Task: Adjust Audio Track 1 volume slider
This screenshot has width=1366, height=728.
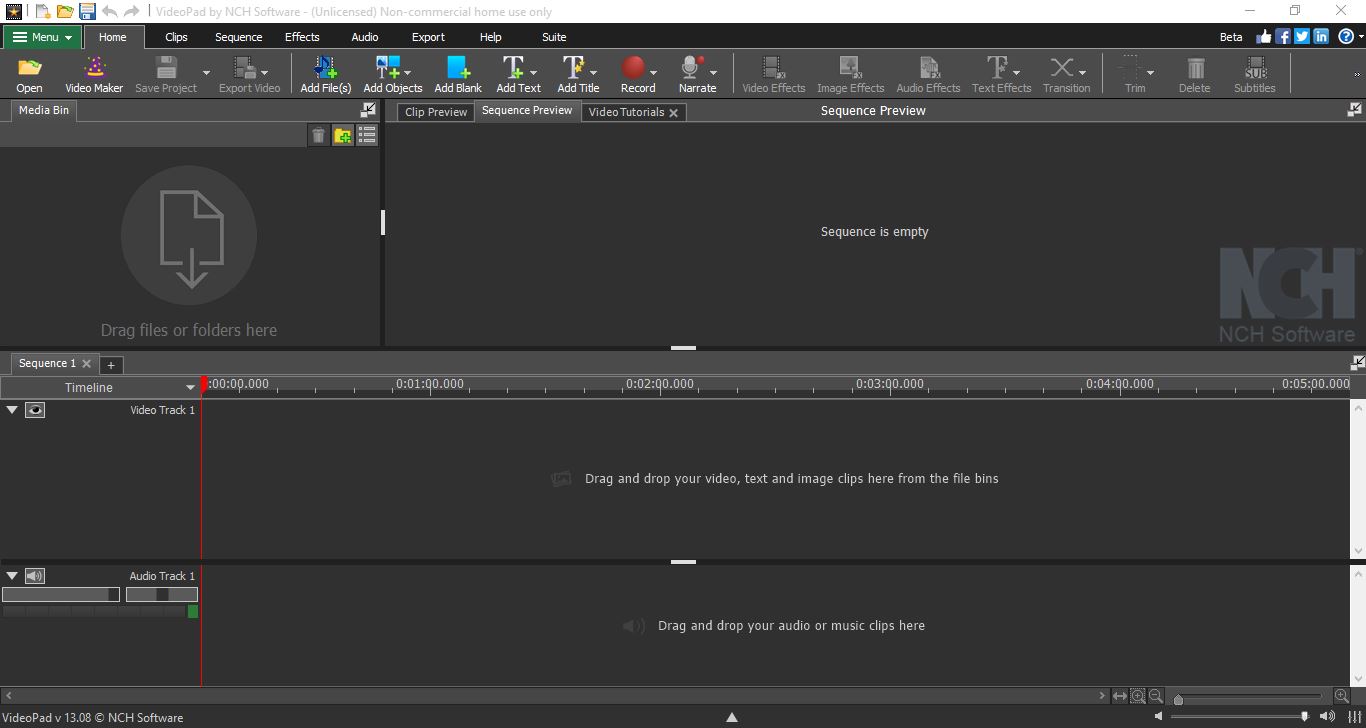Action: [x=61, y=594]
